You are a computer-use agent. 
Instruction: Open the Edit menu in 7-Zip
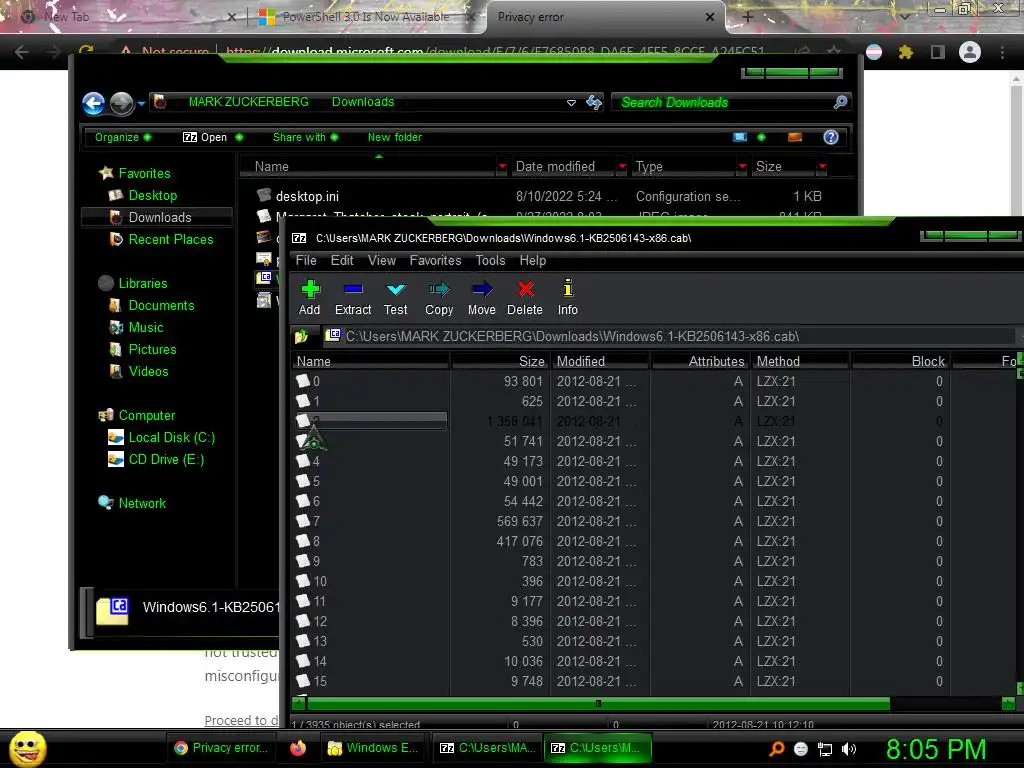342,261
